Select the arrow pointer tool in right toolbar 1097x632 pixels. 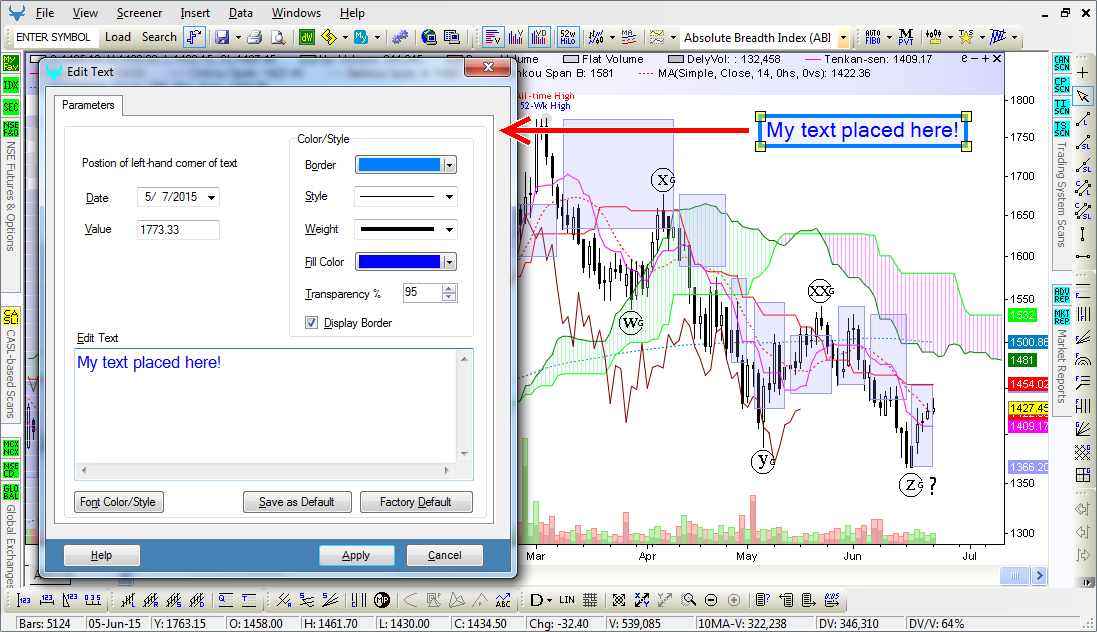pos(1083,95)
